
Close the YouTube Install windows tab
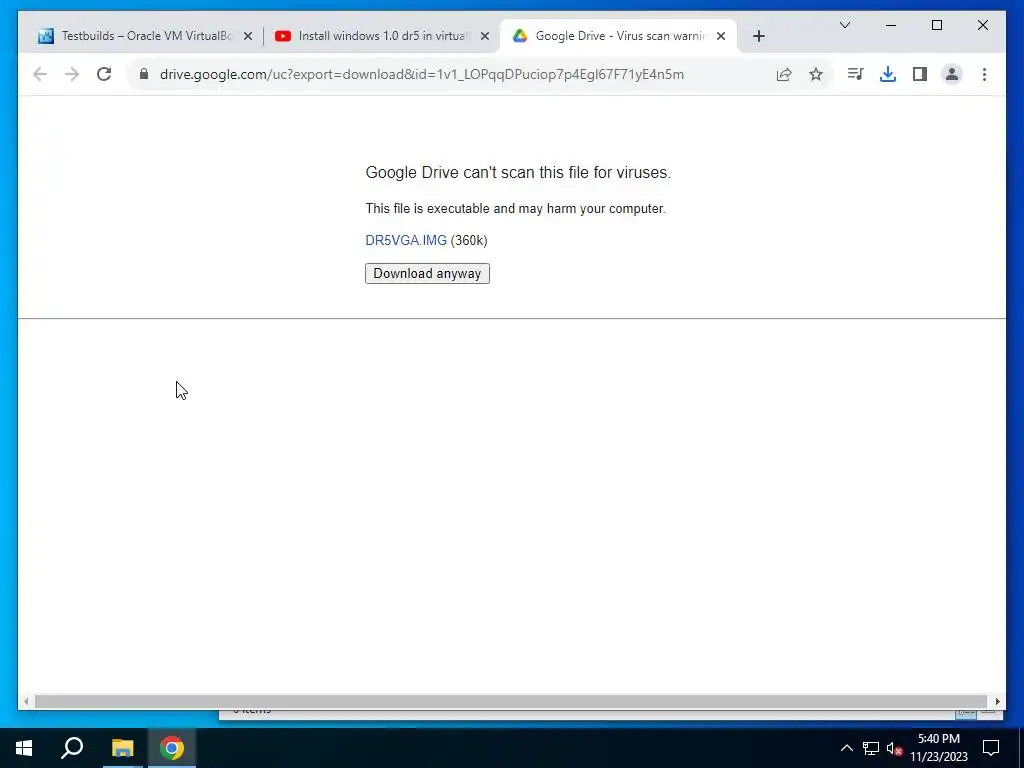tap(485, 37)
